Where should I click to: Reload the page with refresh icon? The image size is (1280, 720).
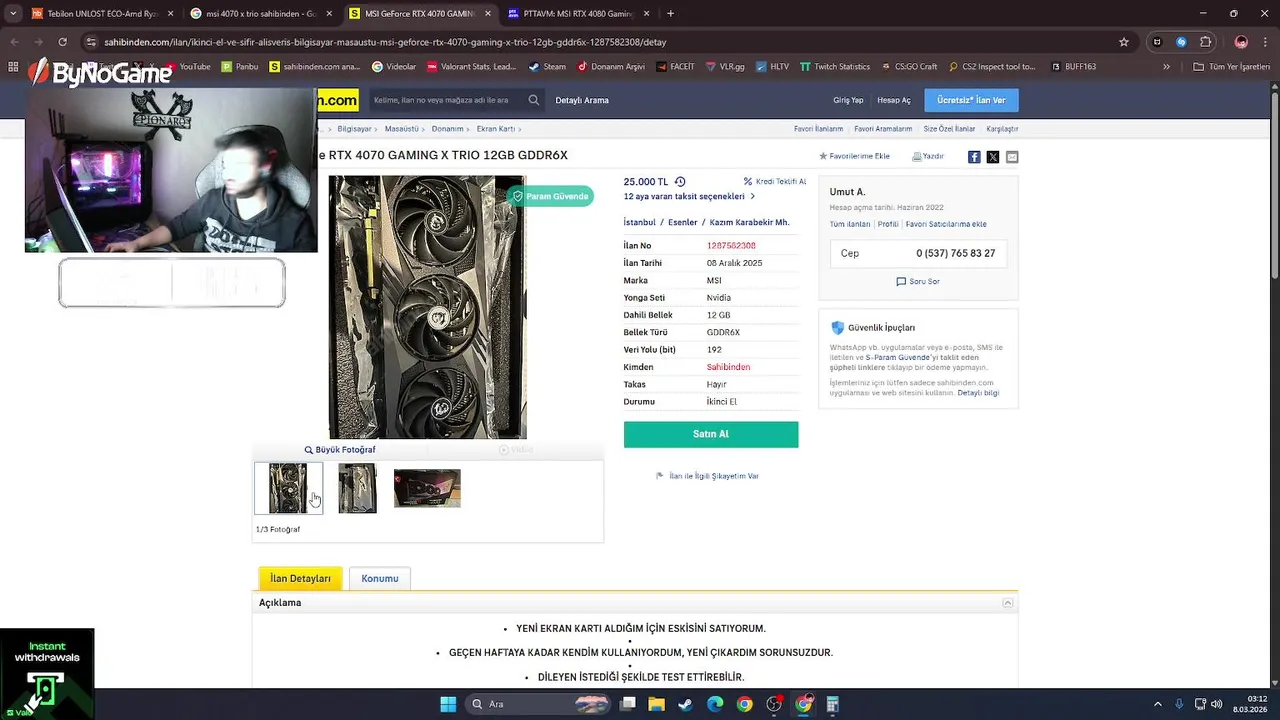pyautogui.click(x=62, y=42)
